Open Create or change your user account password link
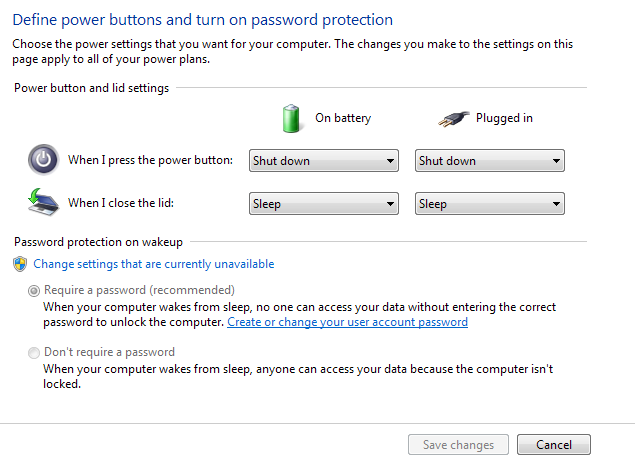 tap(347, 322)
